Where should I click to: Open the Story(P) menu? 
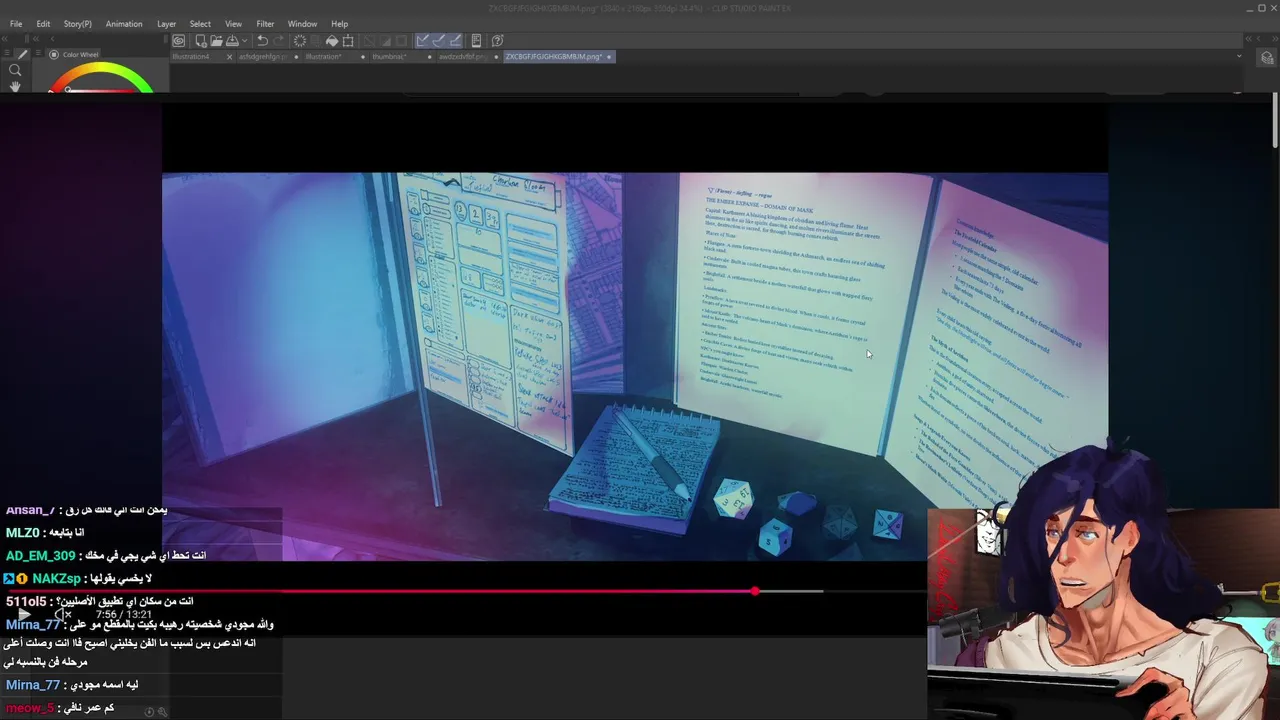point(77,24)
